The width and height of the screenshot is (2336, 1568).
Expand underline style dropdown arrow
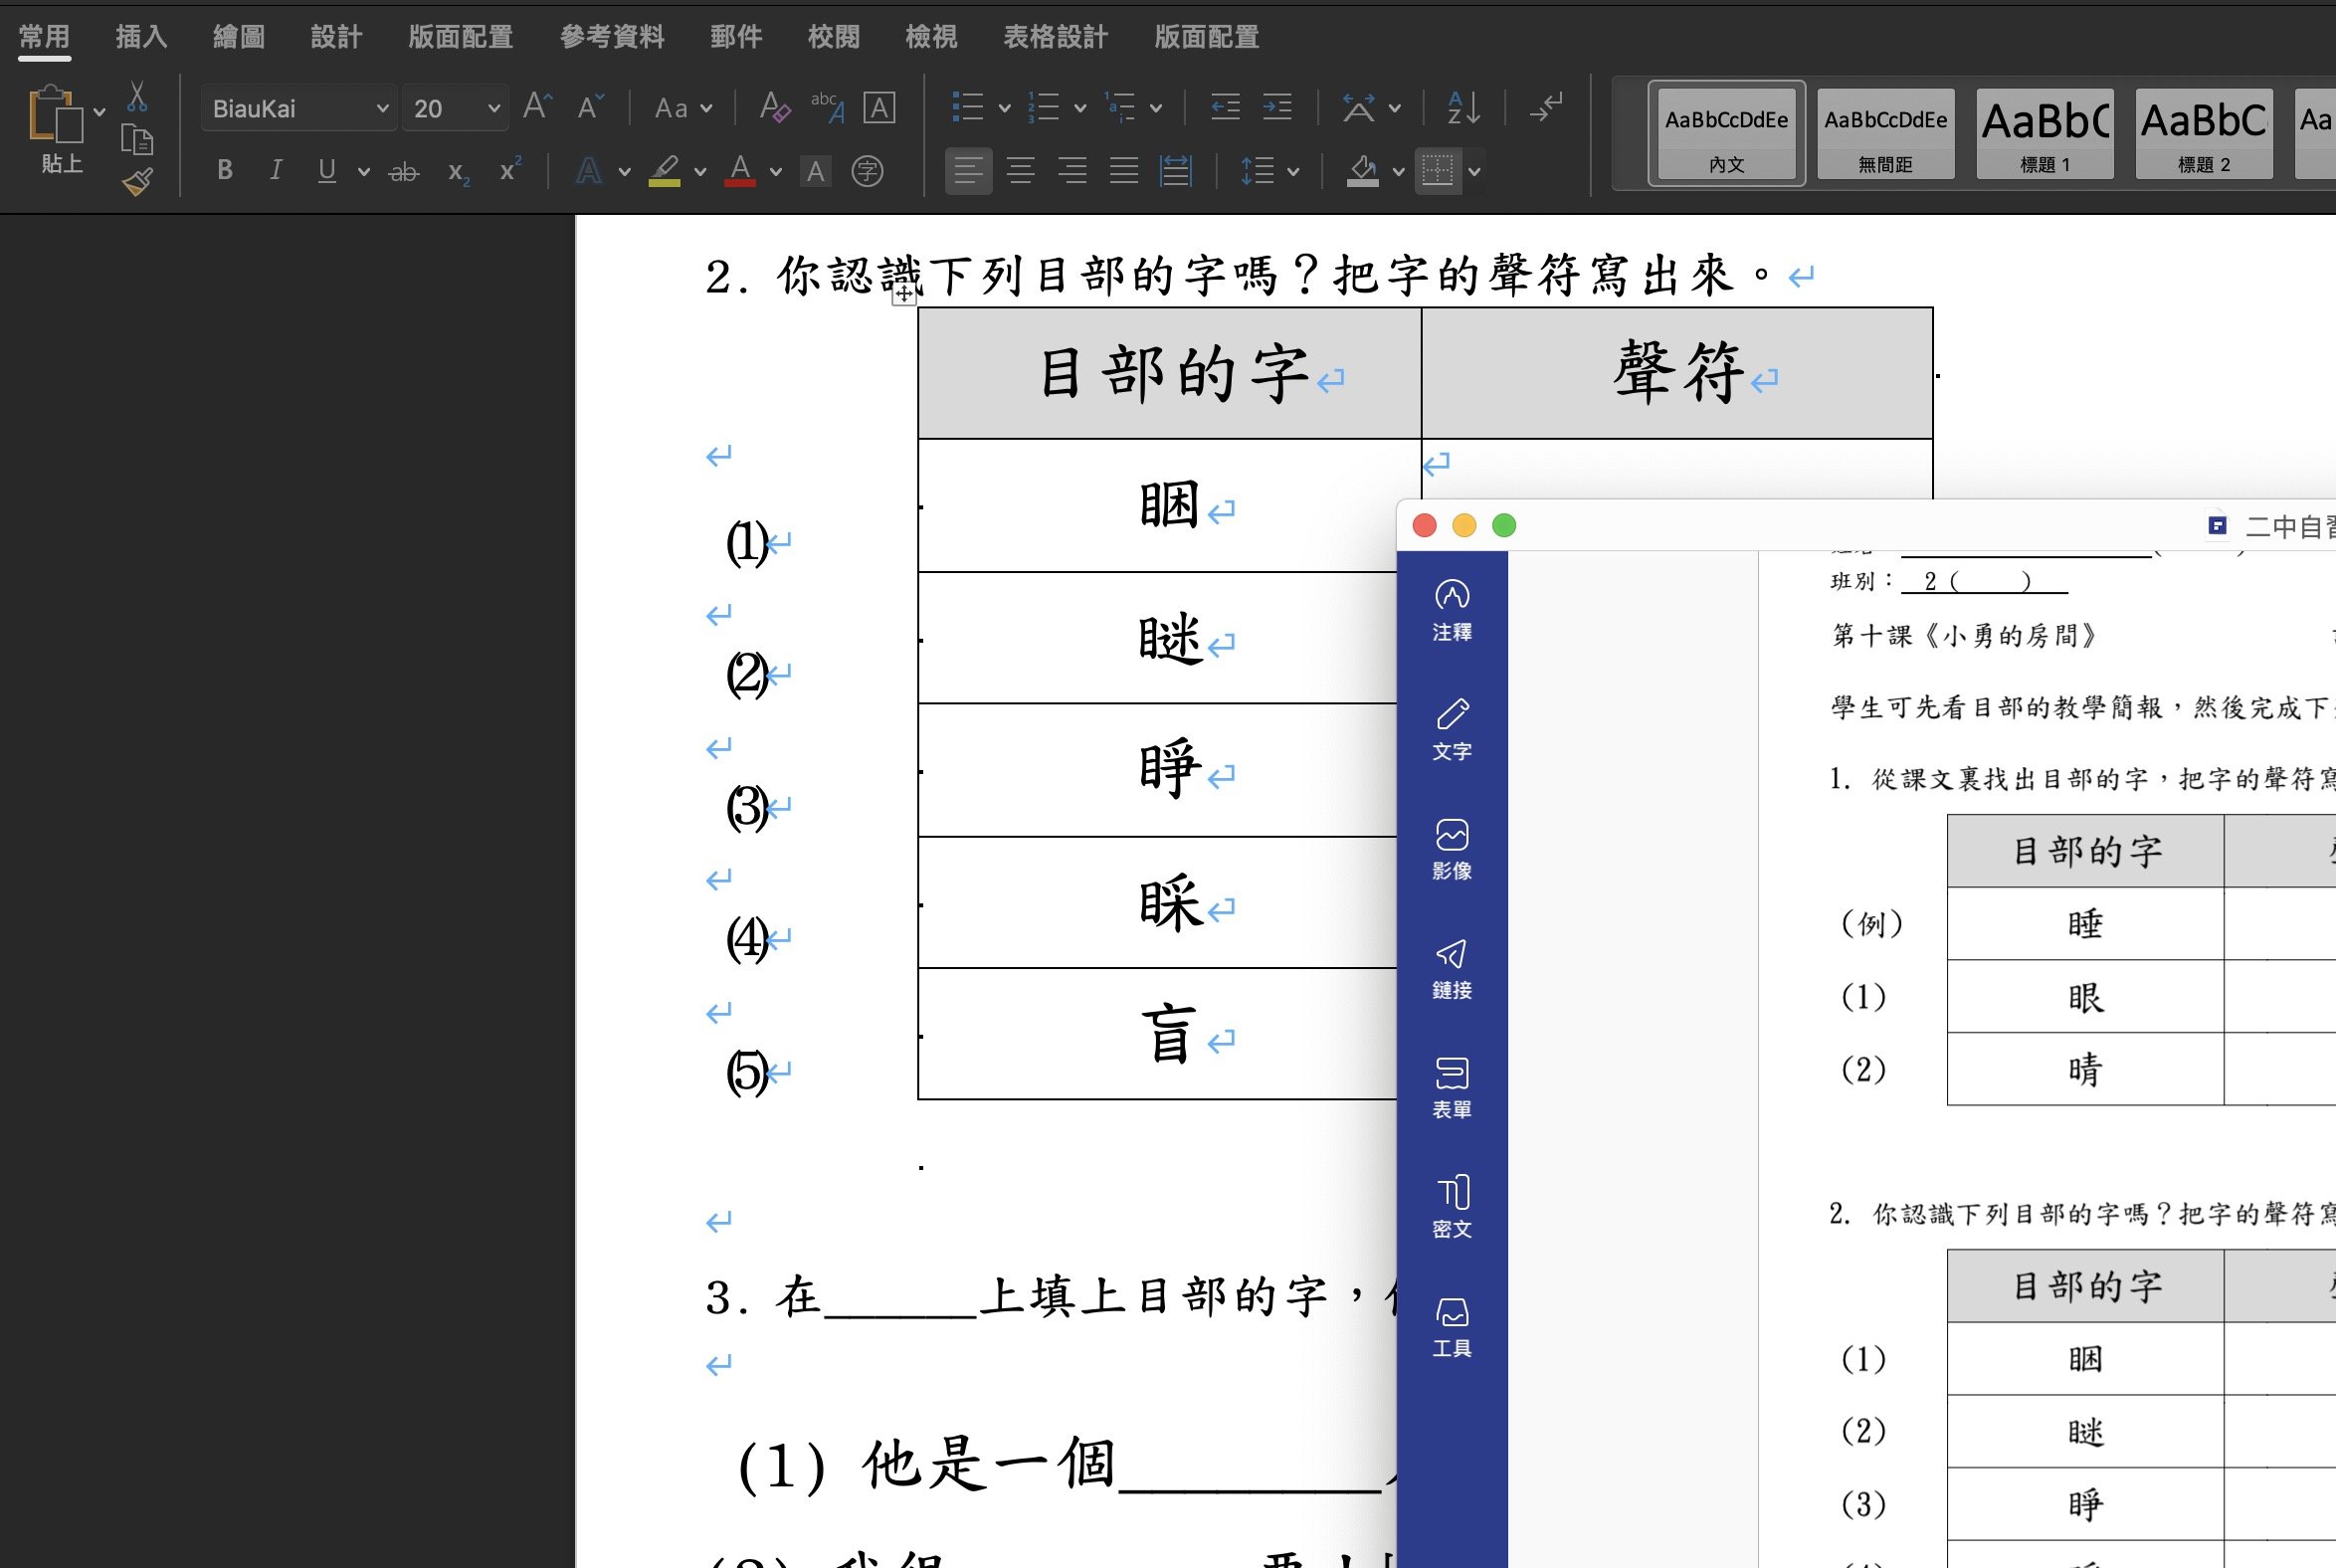click(x=364, y=172)
